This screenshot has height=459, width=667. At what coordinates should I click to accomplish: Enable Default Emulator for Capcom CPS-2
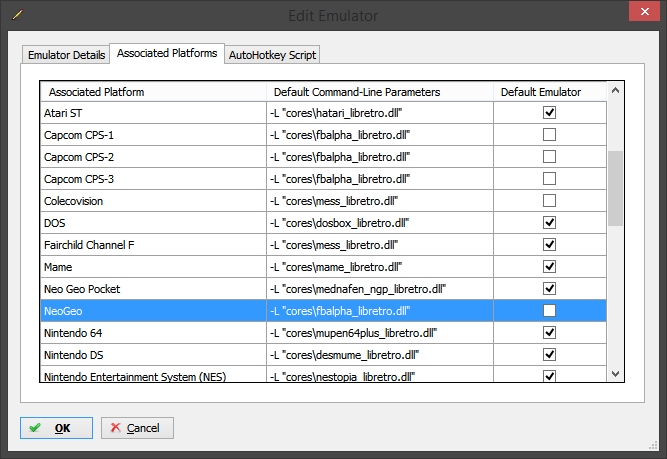549,157
